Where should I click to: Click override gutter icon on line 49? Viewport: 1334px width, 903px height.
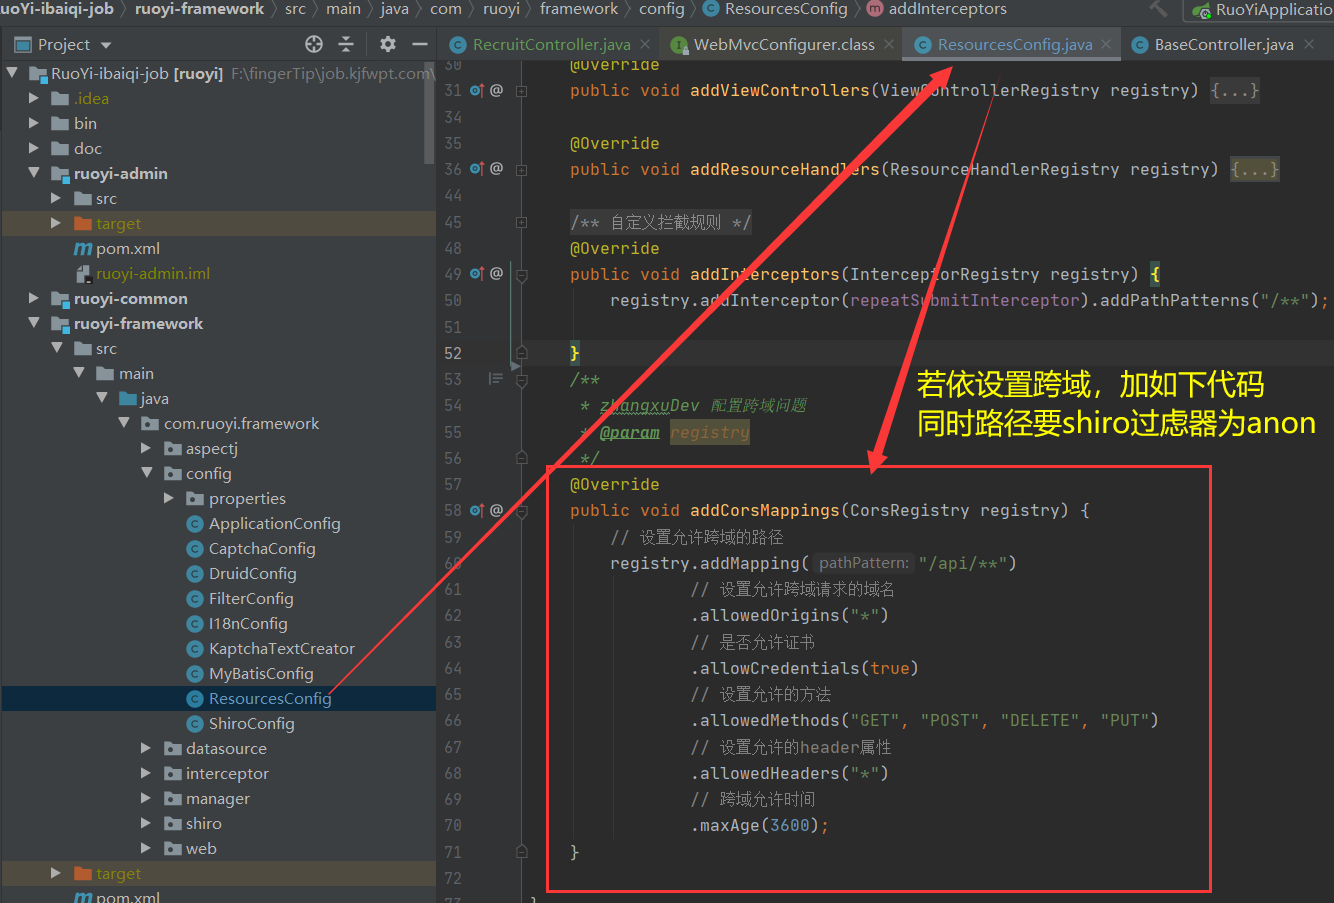pyautogui.click(x=477, y=274)
